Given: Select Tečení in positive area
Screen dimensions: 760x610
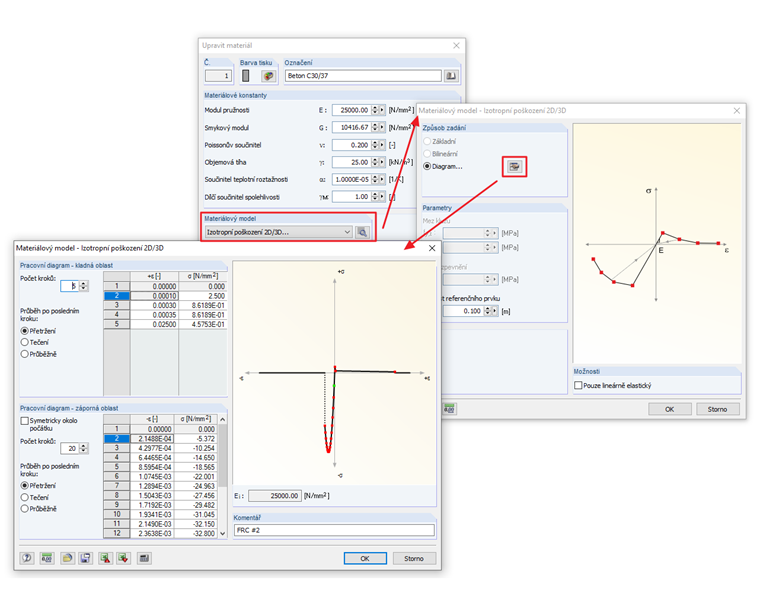Looking at the screenshot, I should pyautogui.click(x=24, y=342).
